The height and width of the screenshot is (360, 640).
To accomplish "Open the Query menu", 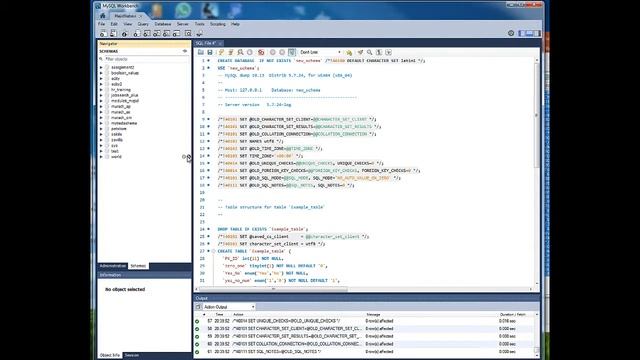I will click(143, 24).
